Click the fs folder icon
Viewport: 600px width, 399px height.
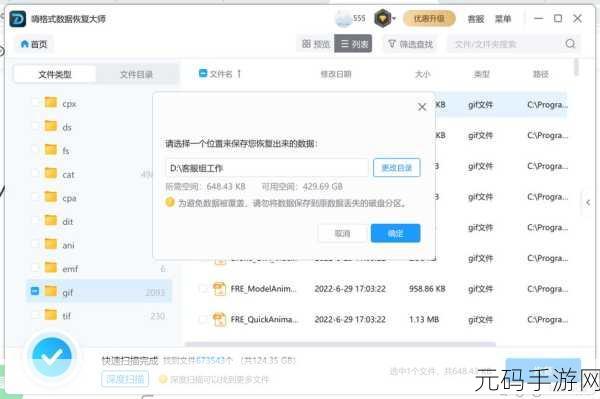(51, 150)
